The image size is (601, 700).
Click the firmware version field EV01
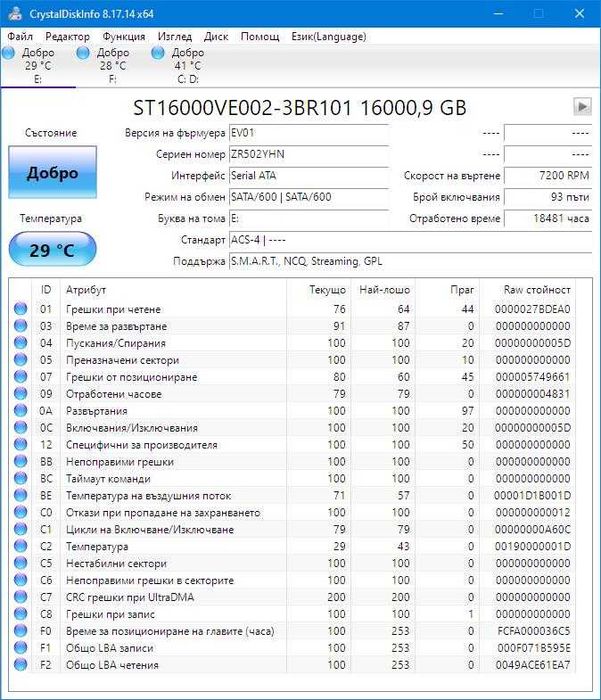309,133
